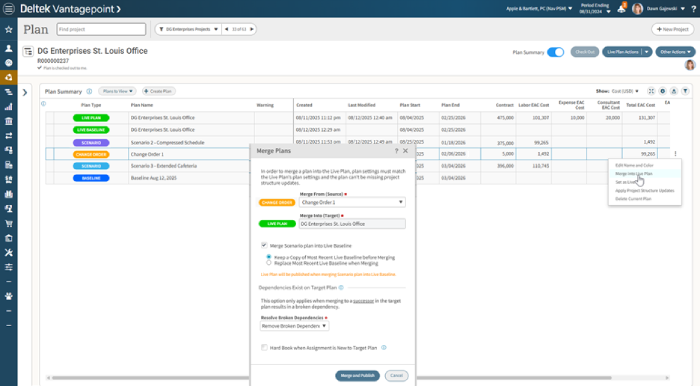Open the bar chart reporting icon in sidebar
This screenshot has width=700, height=386.
tap(8, 107)
